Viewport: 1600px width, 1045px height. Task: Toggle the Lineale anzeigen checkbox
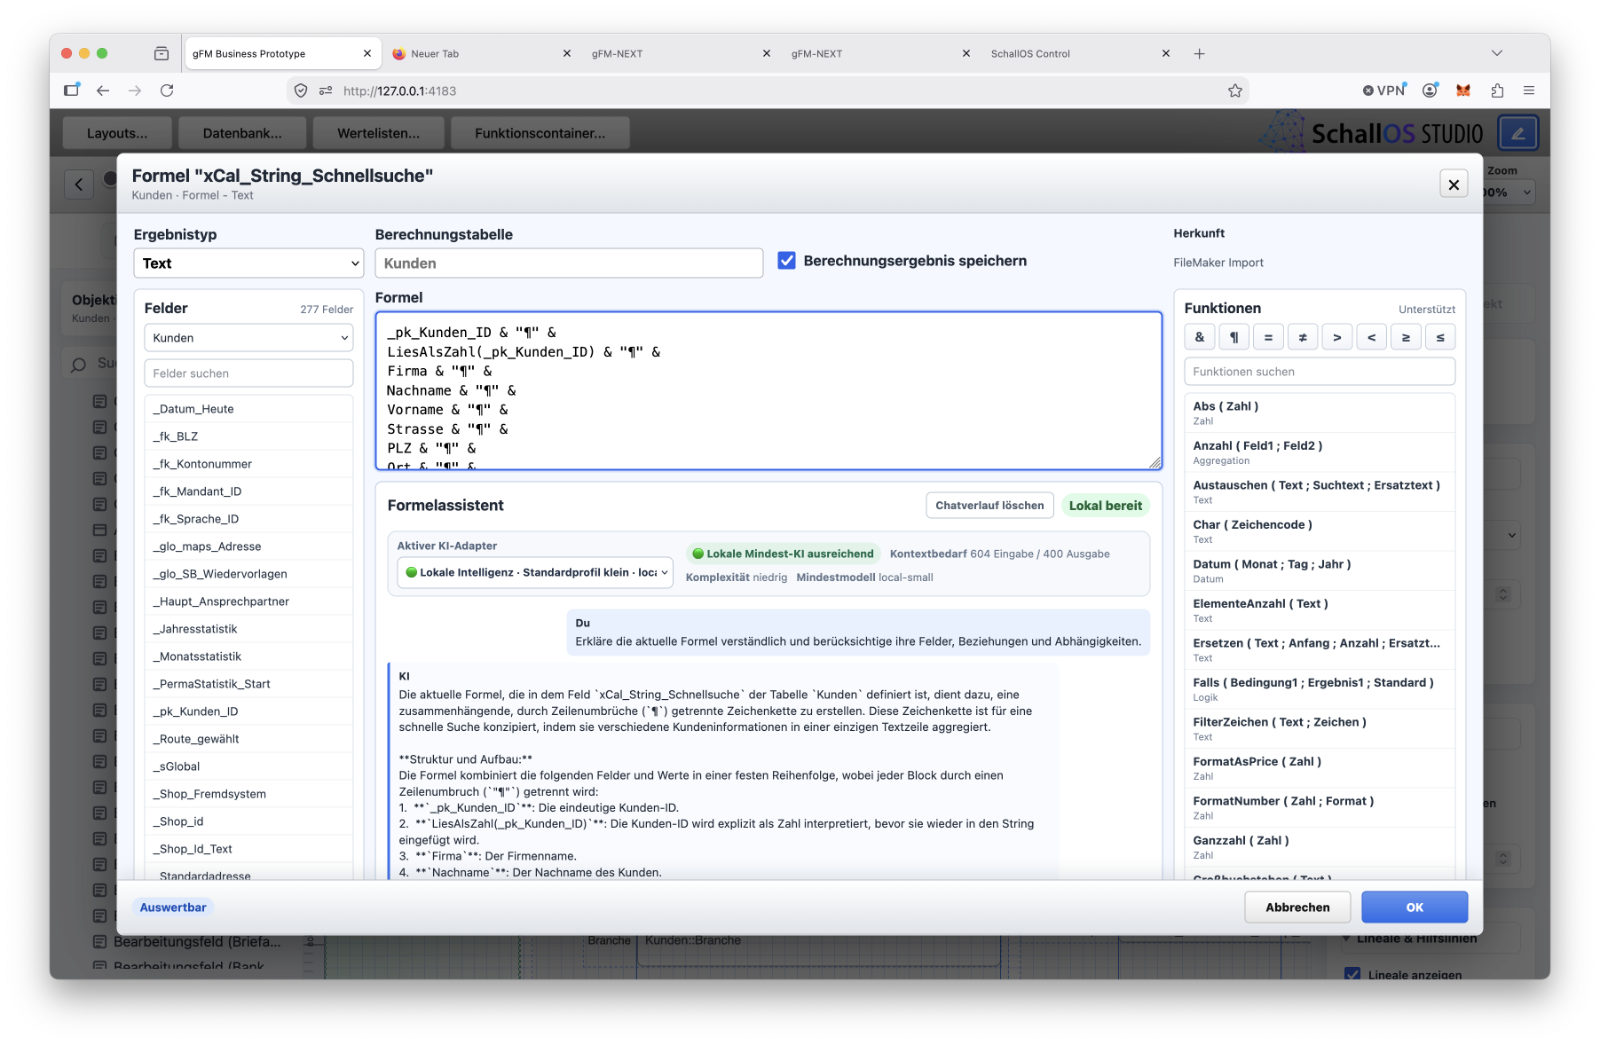click(1352, 973)
